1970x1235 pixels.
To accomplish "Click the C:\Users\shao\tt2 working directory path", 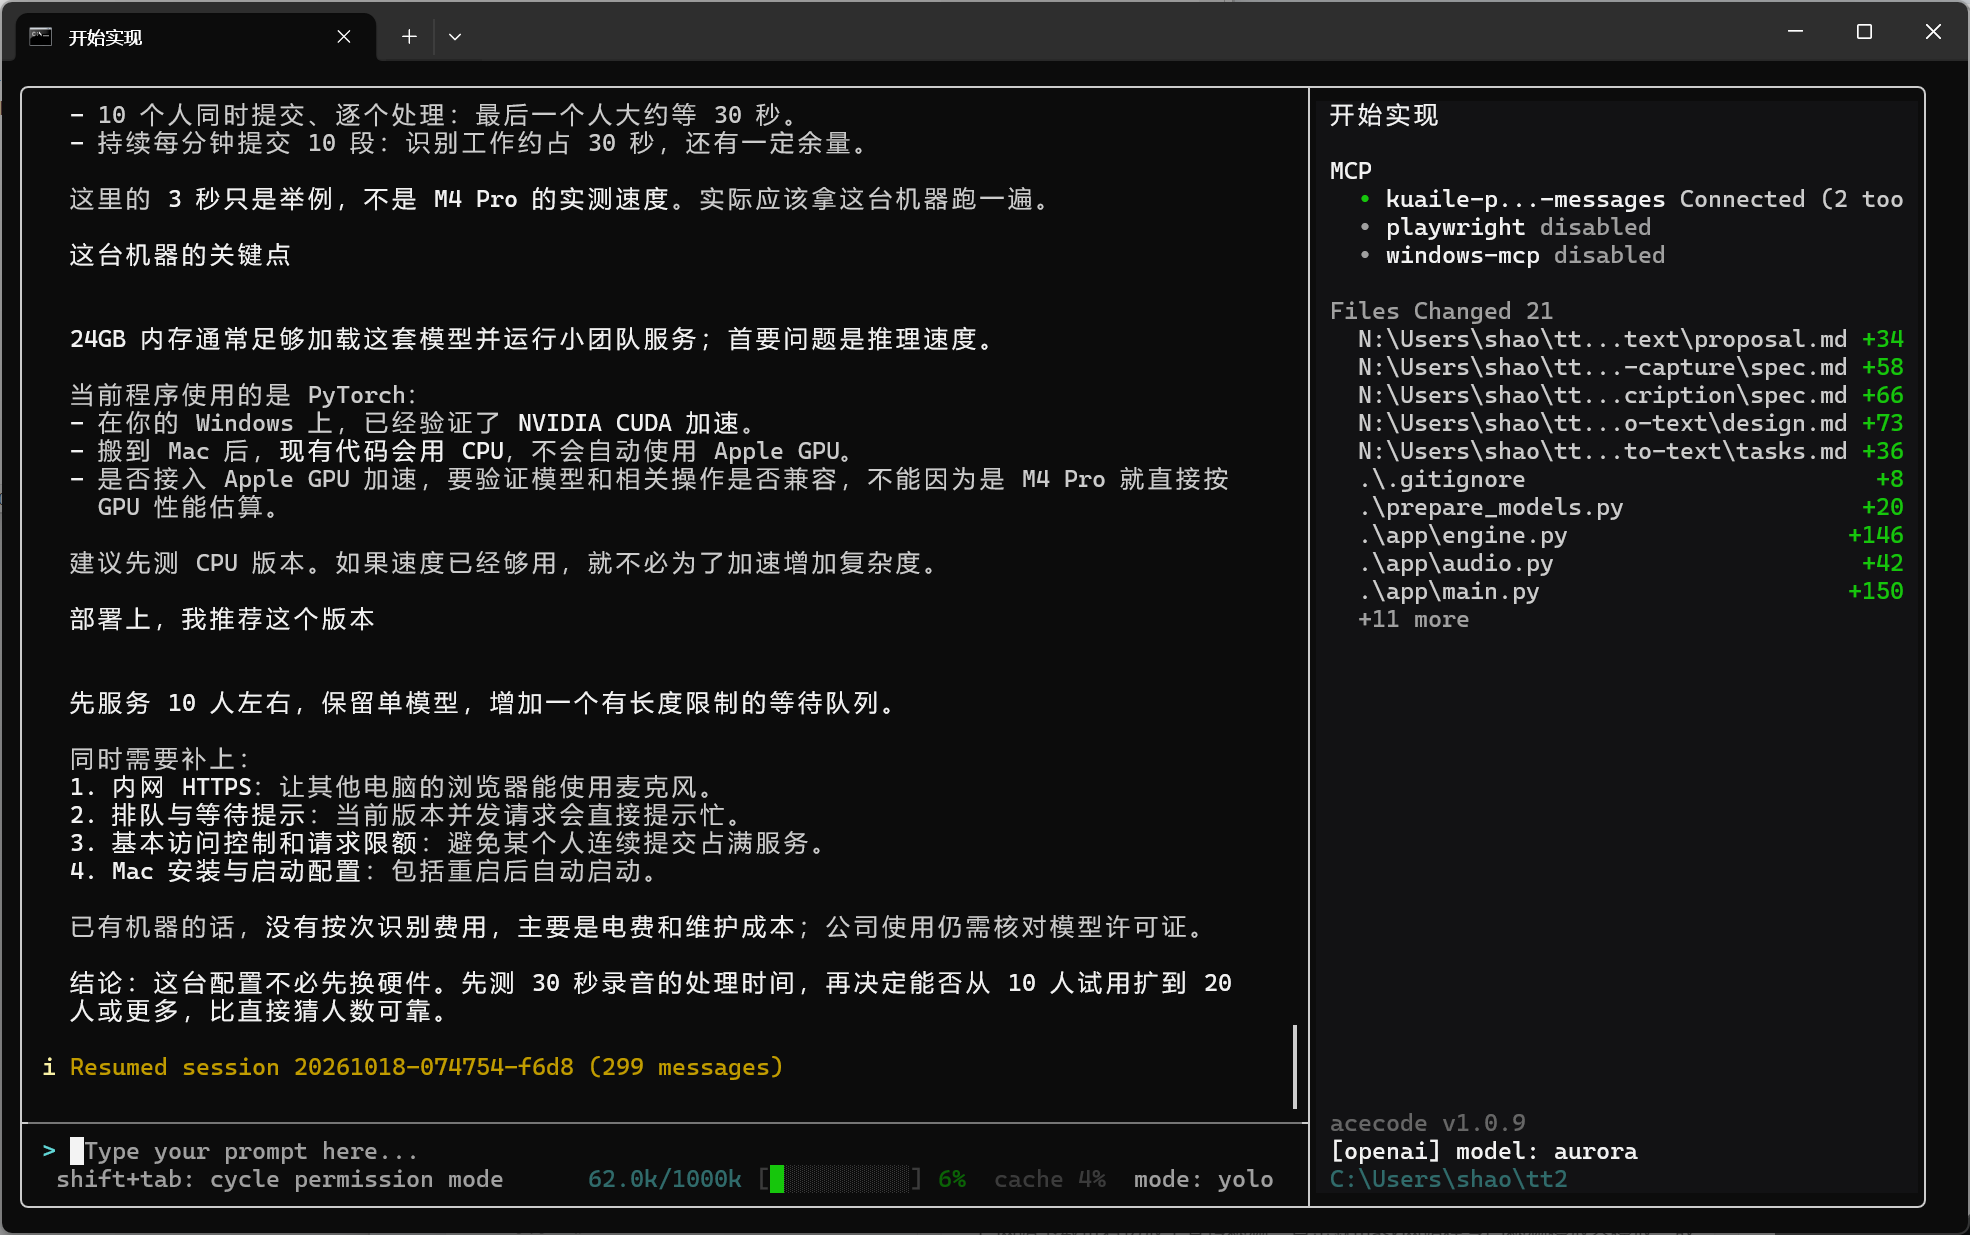I will click(x=1448, y=1179).
